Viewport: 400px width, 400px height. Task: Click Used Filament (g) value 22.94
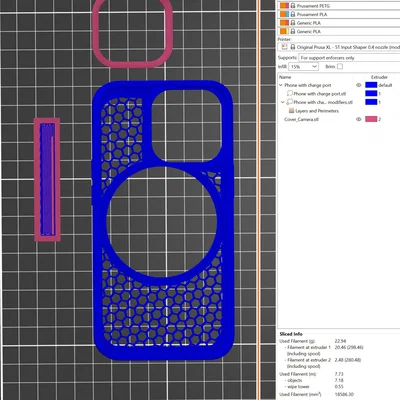[x=340, y=341]
